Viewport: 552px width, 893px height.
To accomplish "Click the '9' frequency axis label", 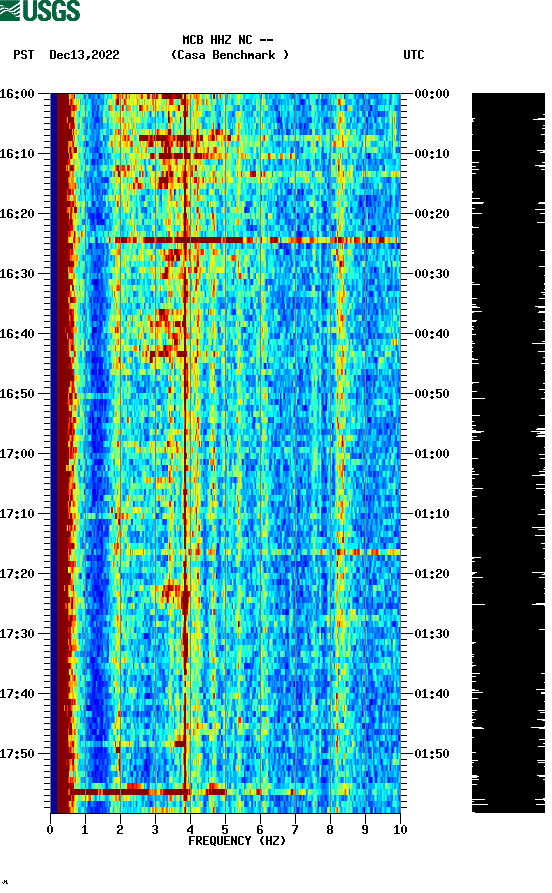I will pyautogui.click(x=365, y=830).
